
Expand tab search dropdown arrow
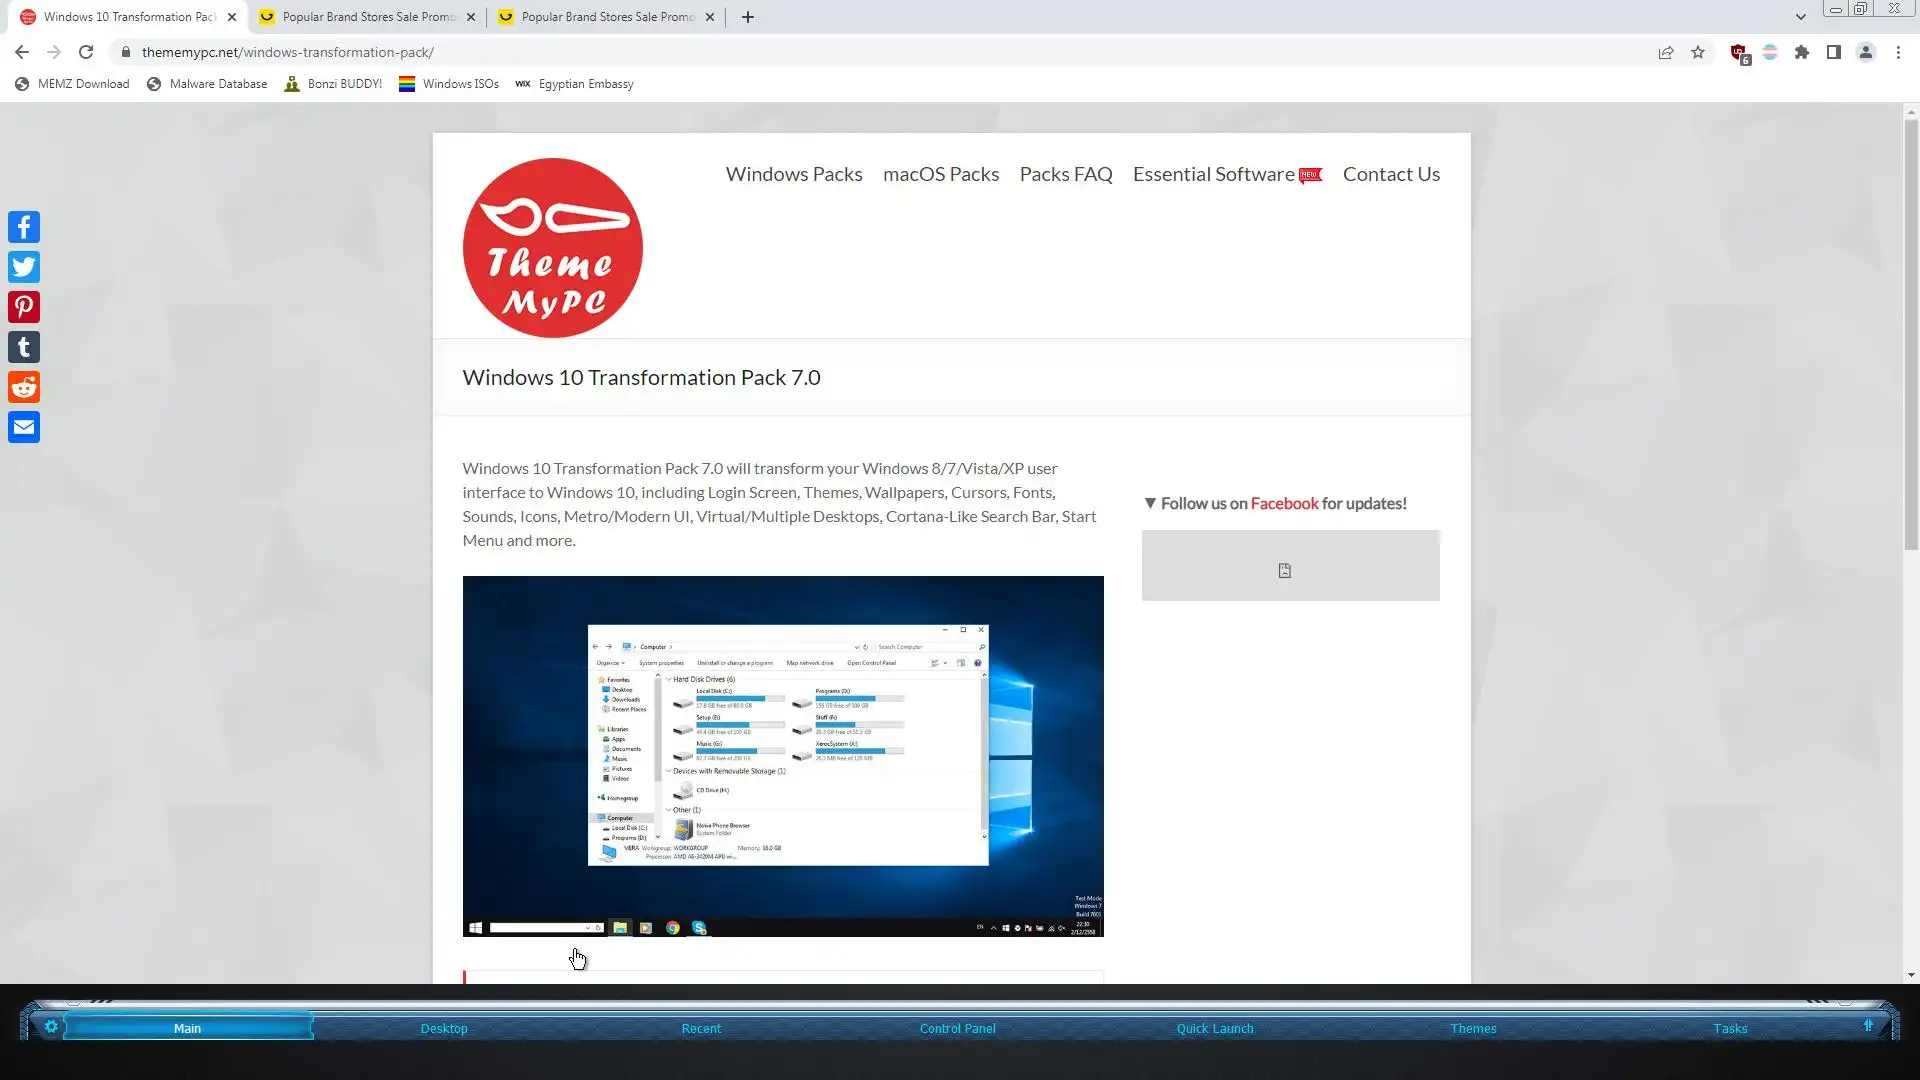click(x=1800, y=17)
